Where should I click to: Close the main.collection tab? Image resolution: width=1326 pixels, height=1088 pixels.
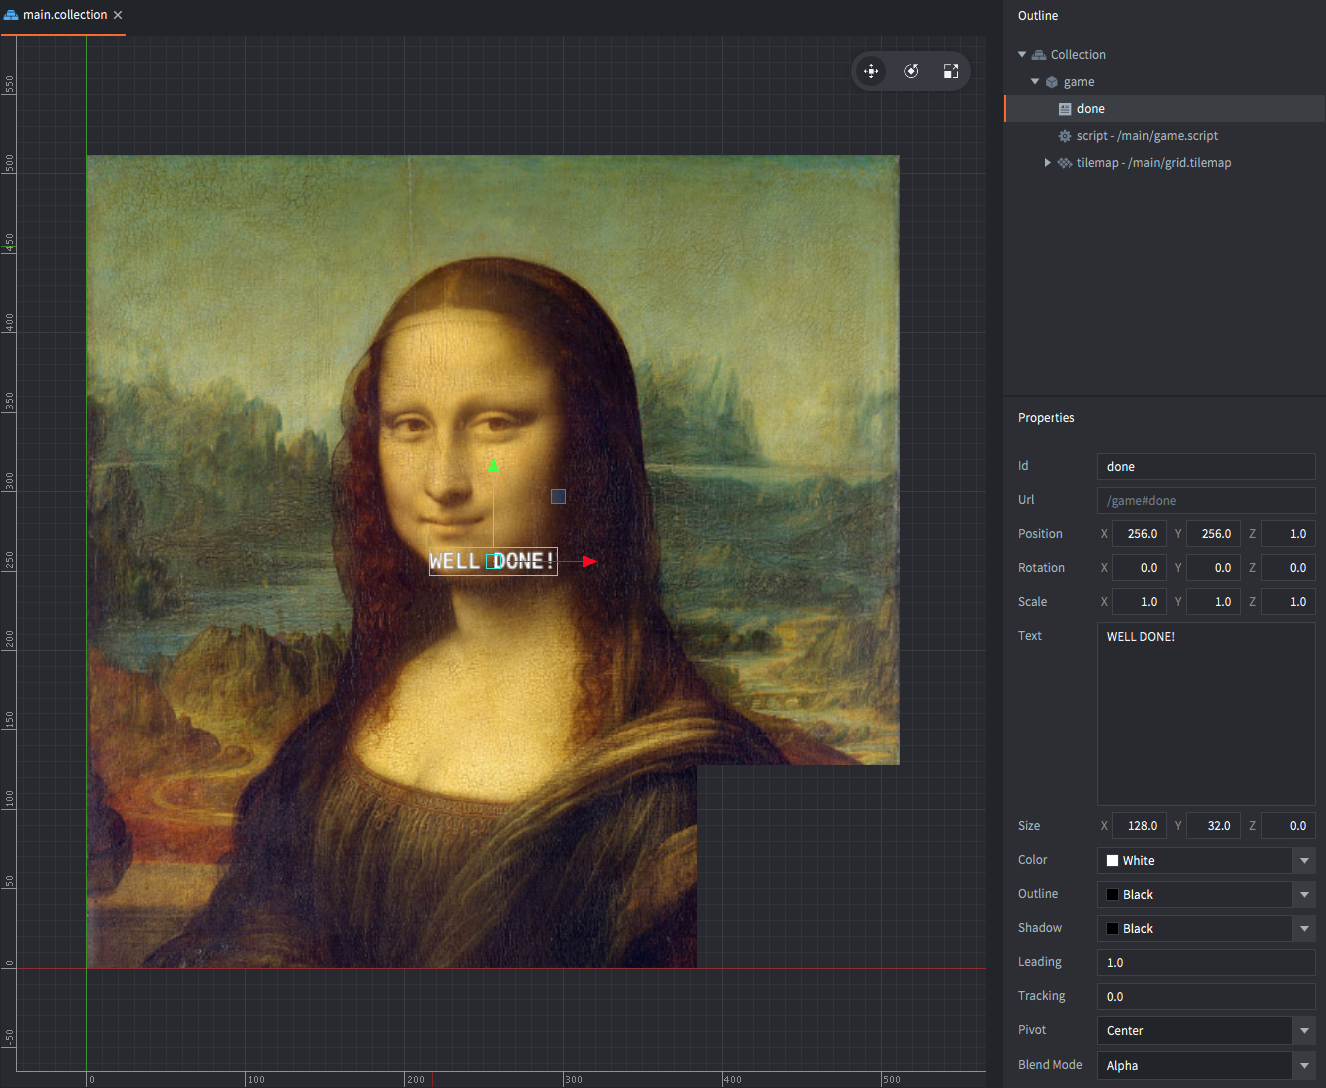click(118, 15)
